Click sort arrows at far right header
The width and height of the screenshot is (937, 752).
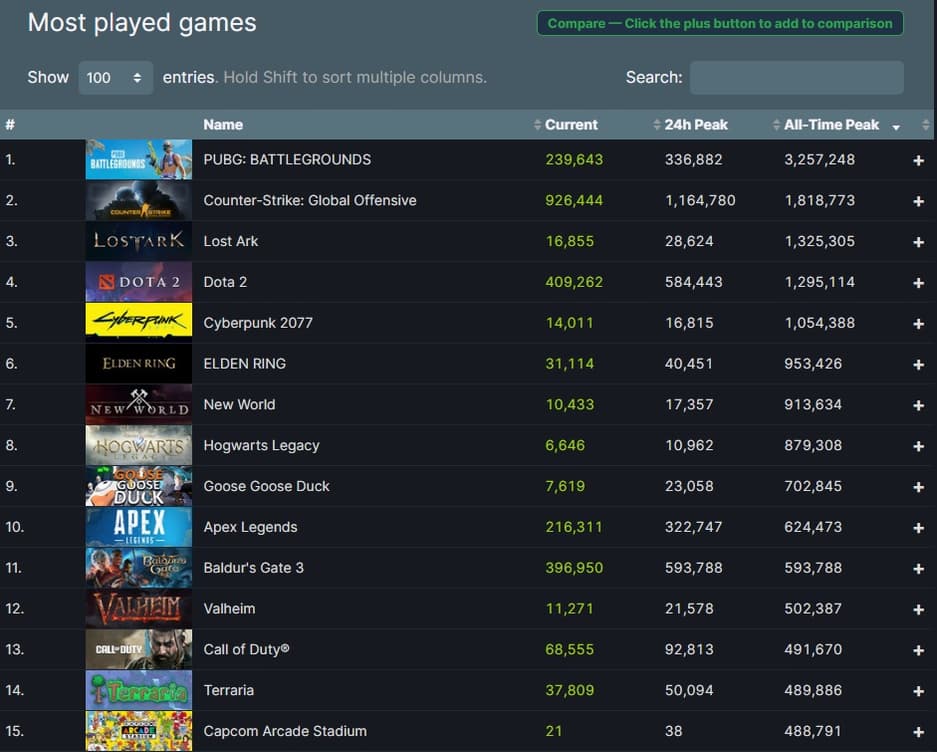(926, 124)
